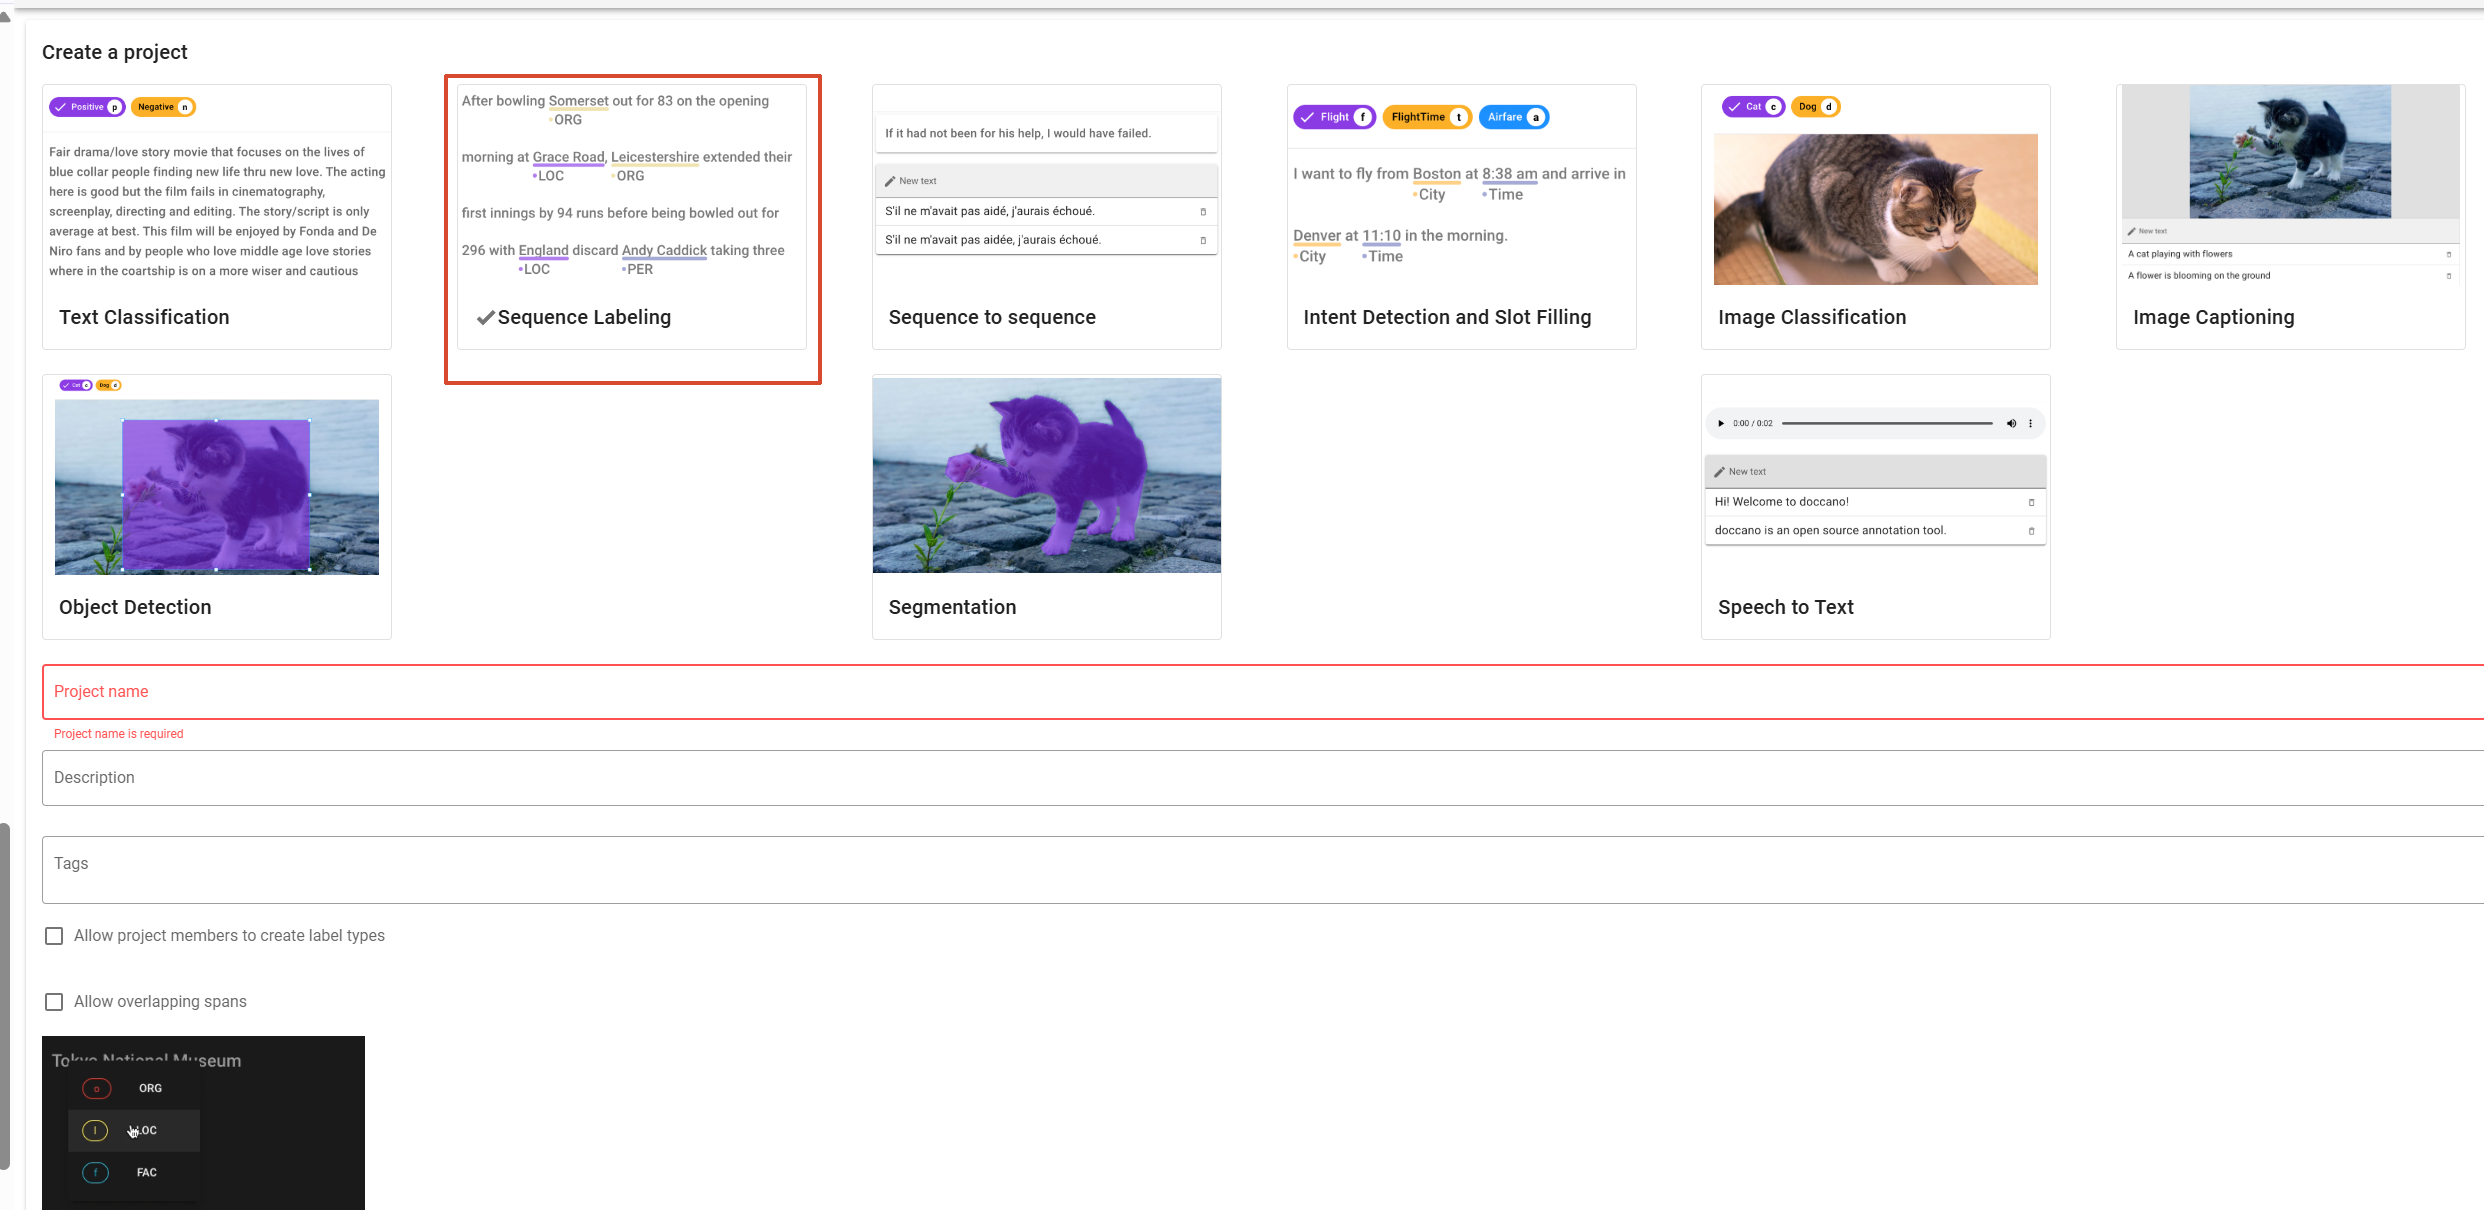Click the audio progress seek bar
The image size is (2484, 1210).
tap(1886, 423)
